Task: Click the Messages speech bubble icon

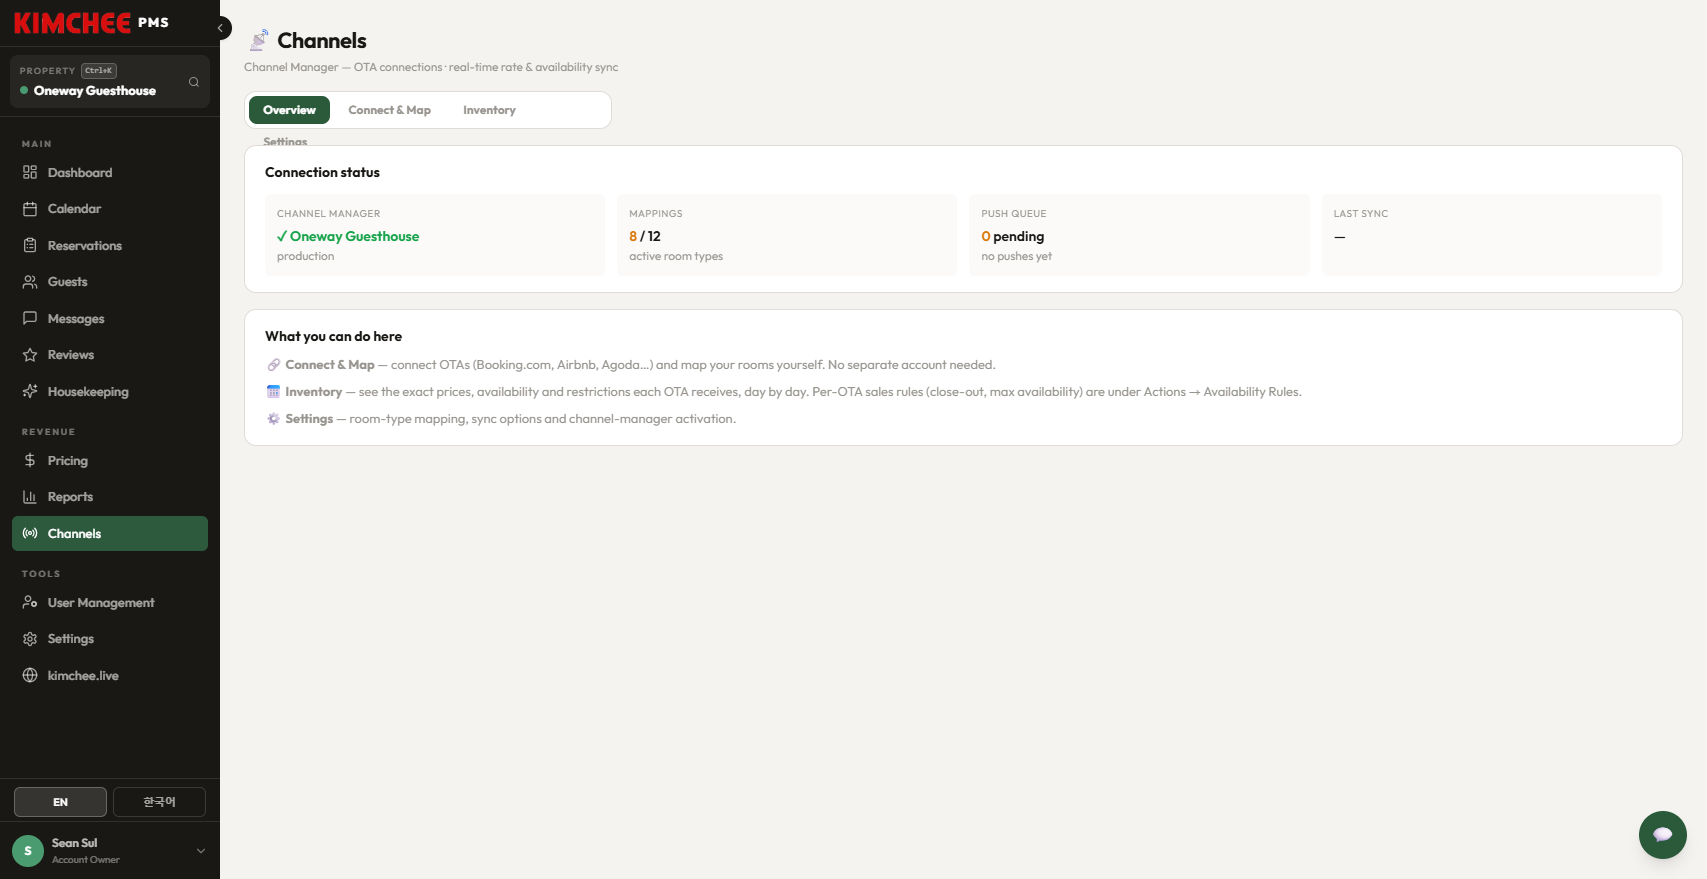Action: [30, 319]
